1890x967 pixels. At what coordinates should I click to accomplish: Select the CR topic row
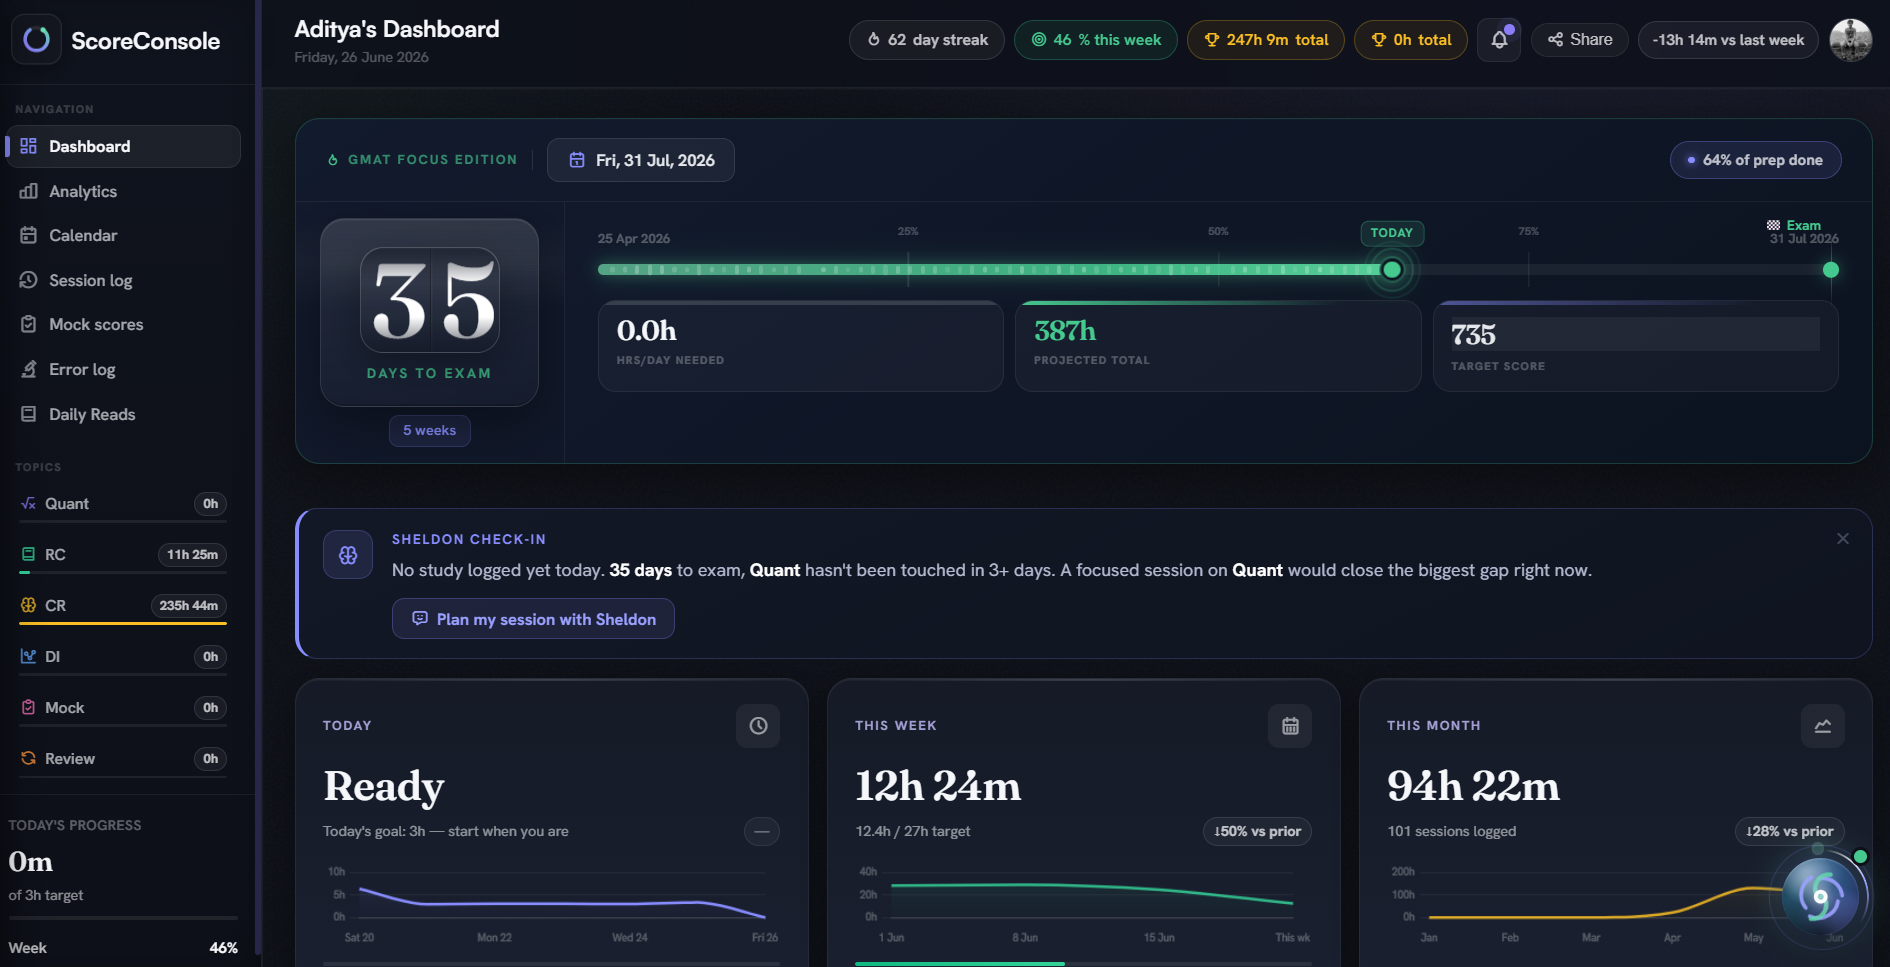point(123,606)
